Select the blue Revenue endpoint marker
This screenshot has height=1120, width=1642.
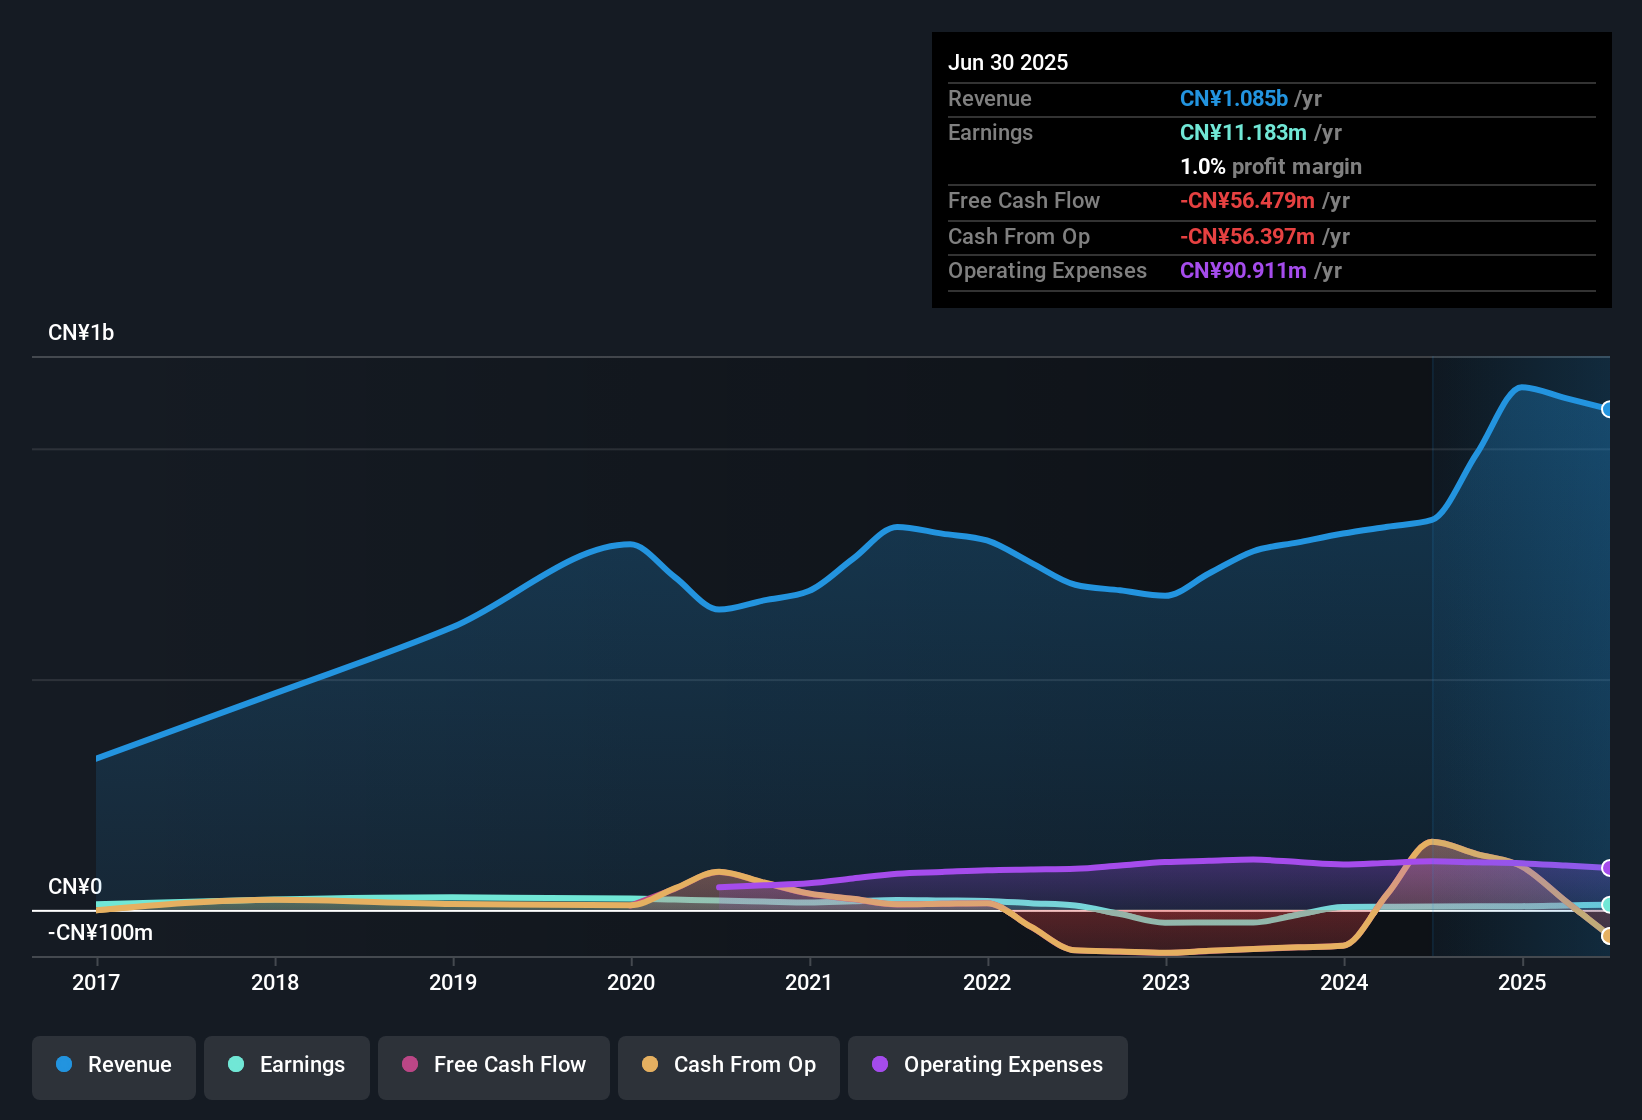click(x=1608, y=409)
